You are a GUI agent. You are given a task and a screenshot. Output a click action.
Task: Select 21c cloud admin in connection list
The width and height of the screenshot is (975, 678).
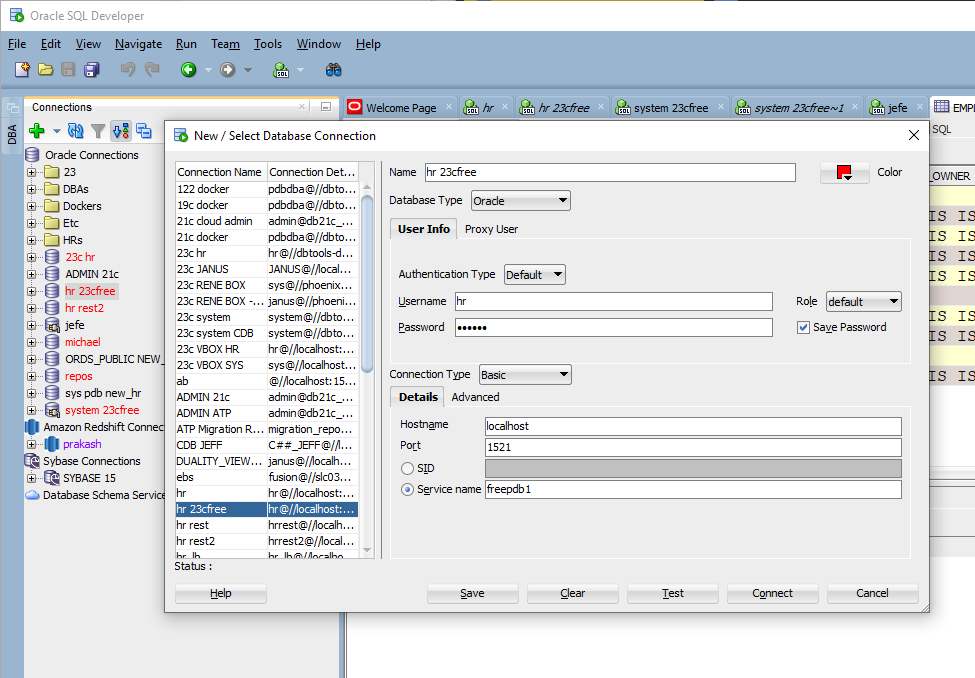(267, 221)
